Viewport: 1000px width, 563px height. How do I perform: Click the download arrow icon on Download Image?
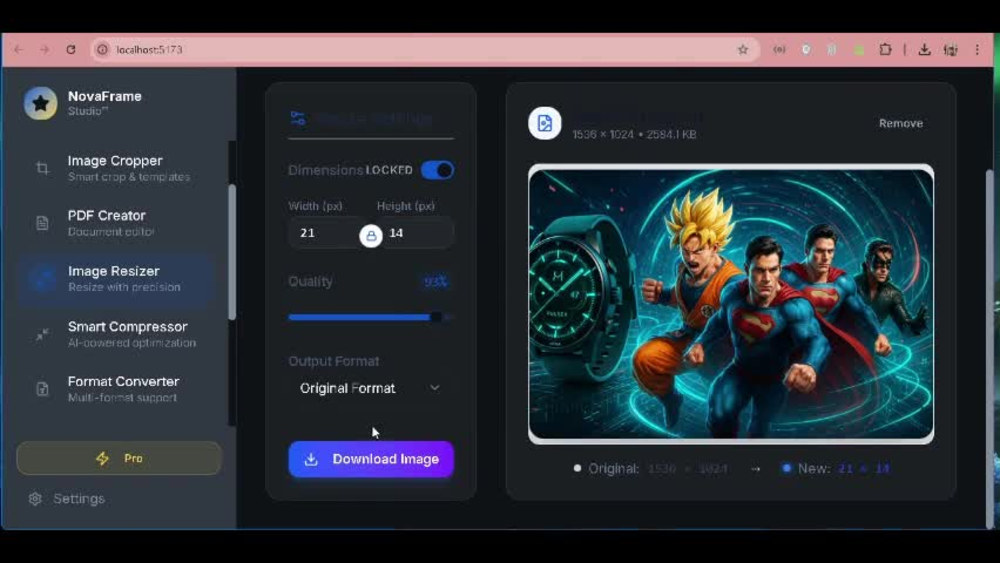[311, 459]
